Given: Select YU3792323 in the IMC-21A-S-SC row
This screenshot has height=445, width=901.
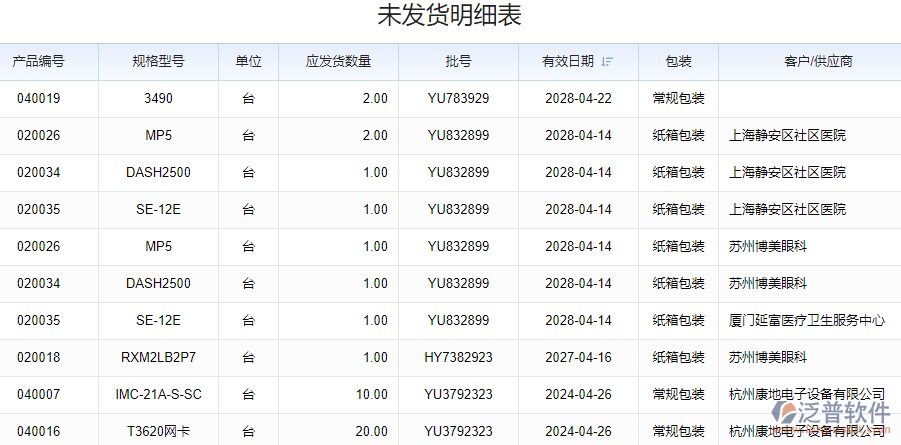Looking at the screenshot, I should [459, 394].
